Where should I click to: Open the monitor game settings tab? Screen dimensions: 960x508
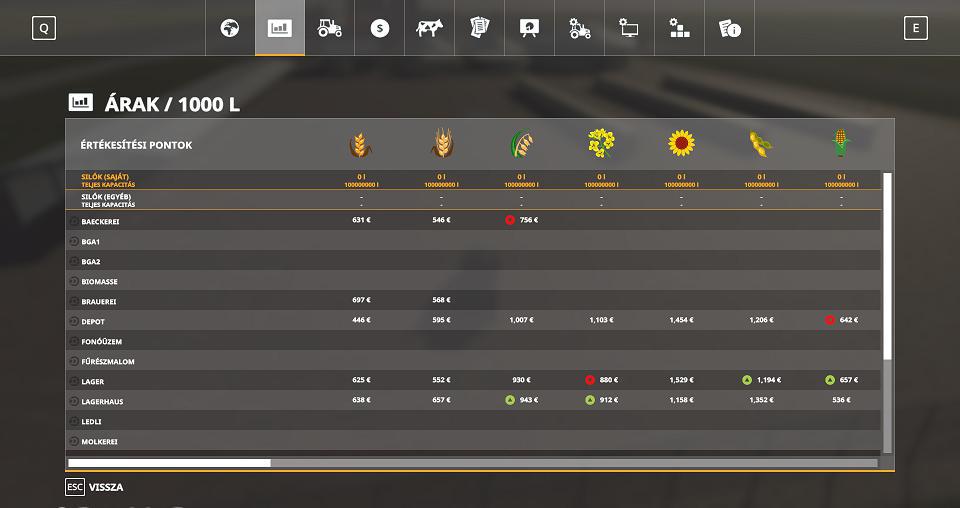tap(630, 28)
